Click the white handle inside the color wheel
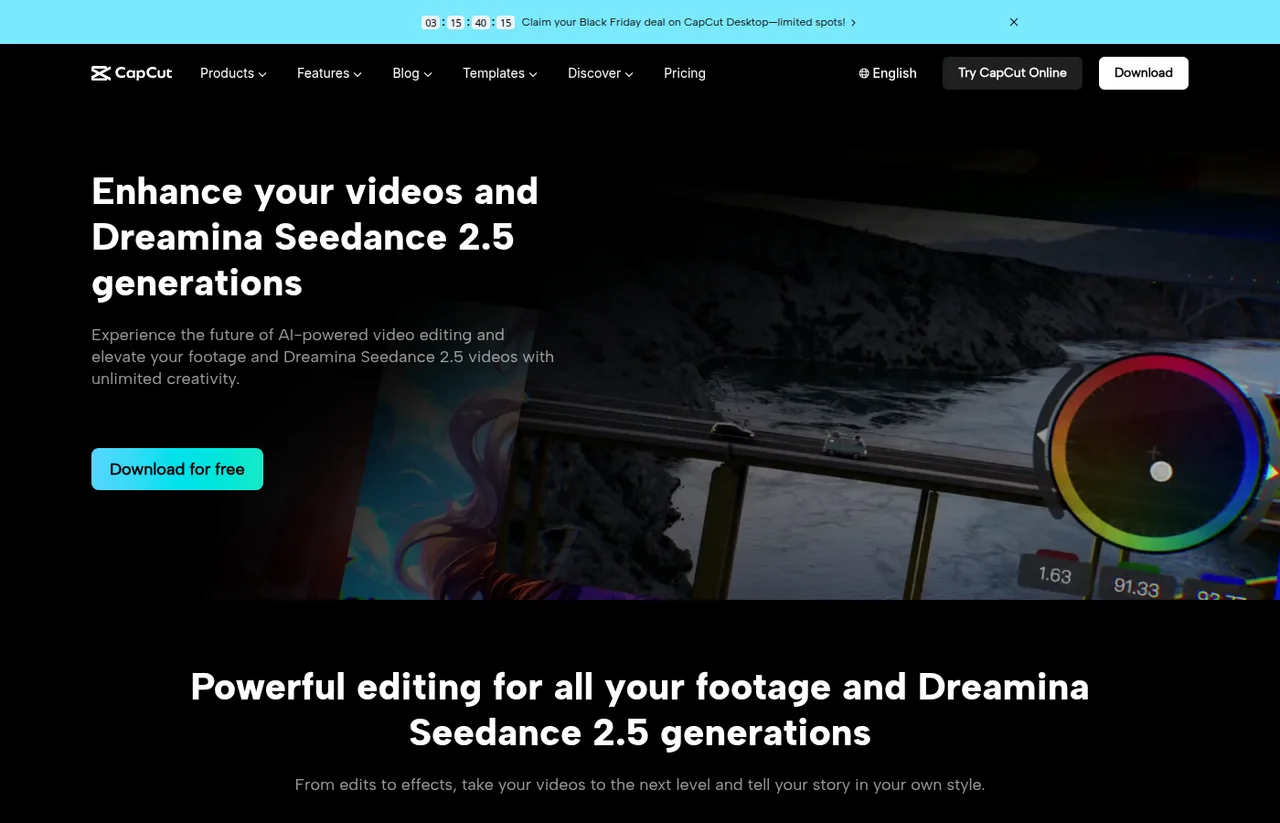This screenshot has height=823, width=1280. [1161, 471]
